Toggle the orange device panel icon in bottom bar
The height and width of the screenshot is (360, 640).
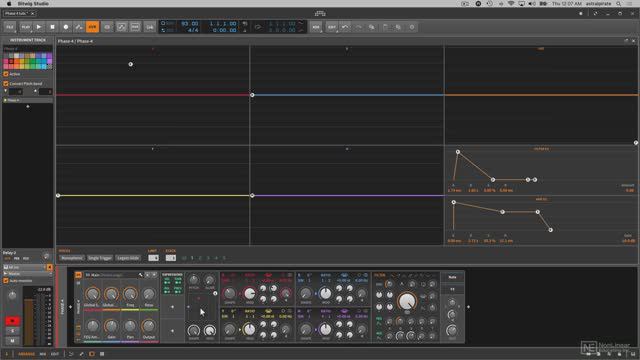pyautogui.click(x=92, y=354)
